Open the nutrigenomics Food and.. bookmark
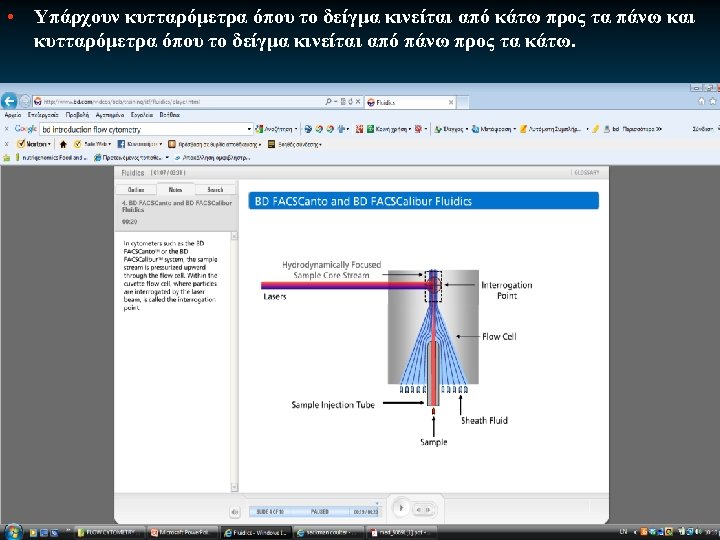The image size is (720, 540). click(x=51, y=158)
